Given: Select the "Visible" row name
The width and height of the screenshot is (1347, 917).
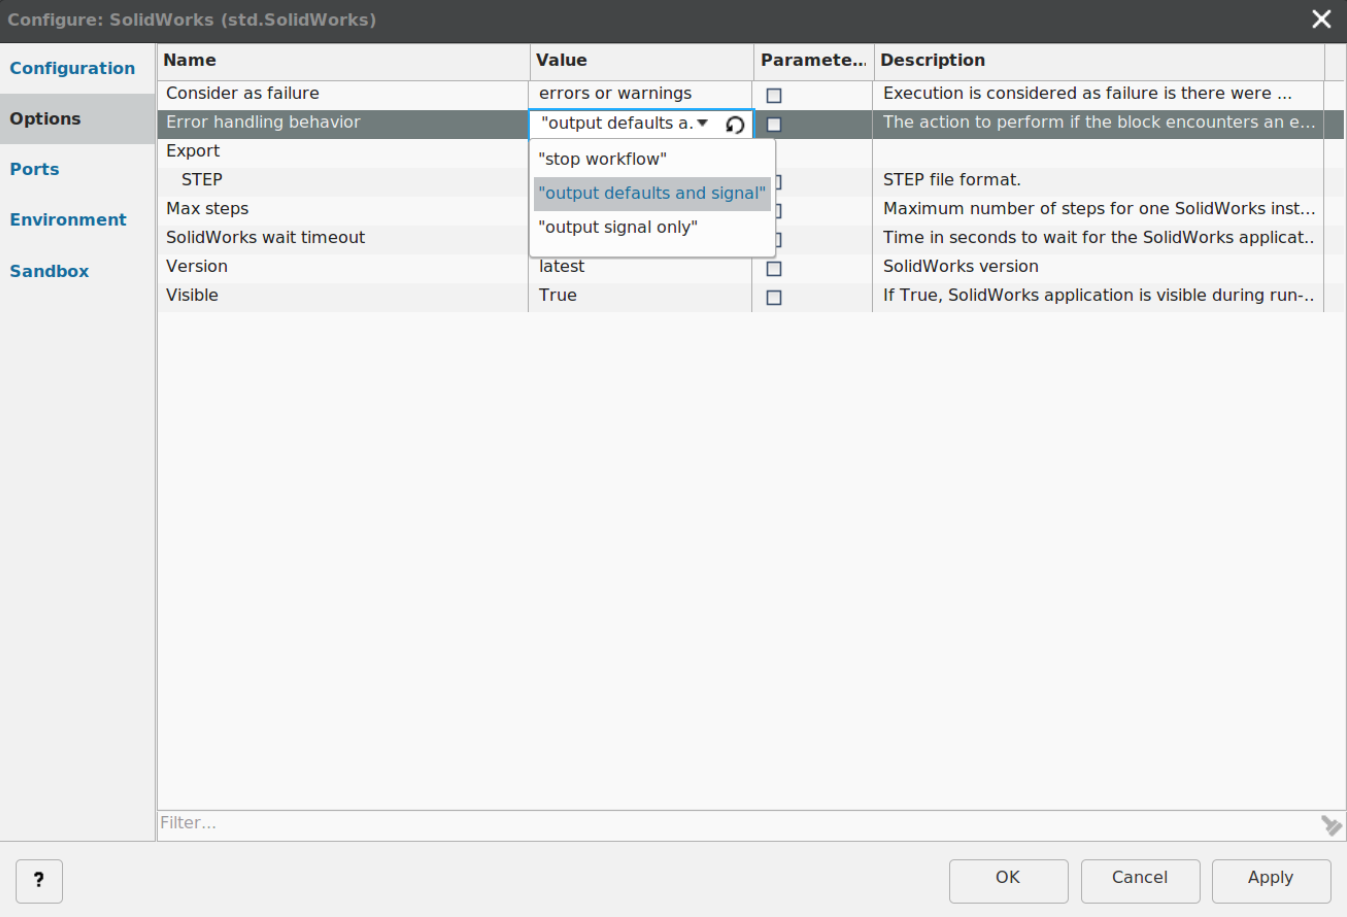Looking at the screenshot, I should point(192,296).
